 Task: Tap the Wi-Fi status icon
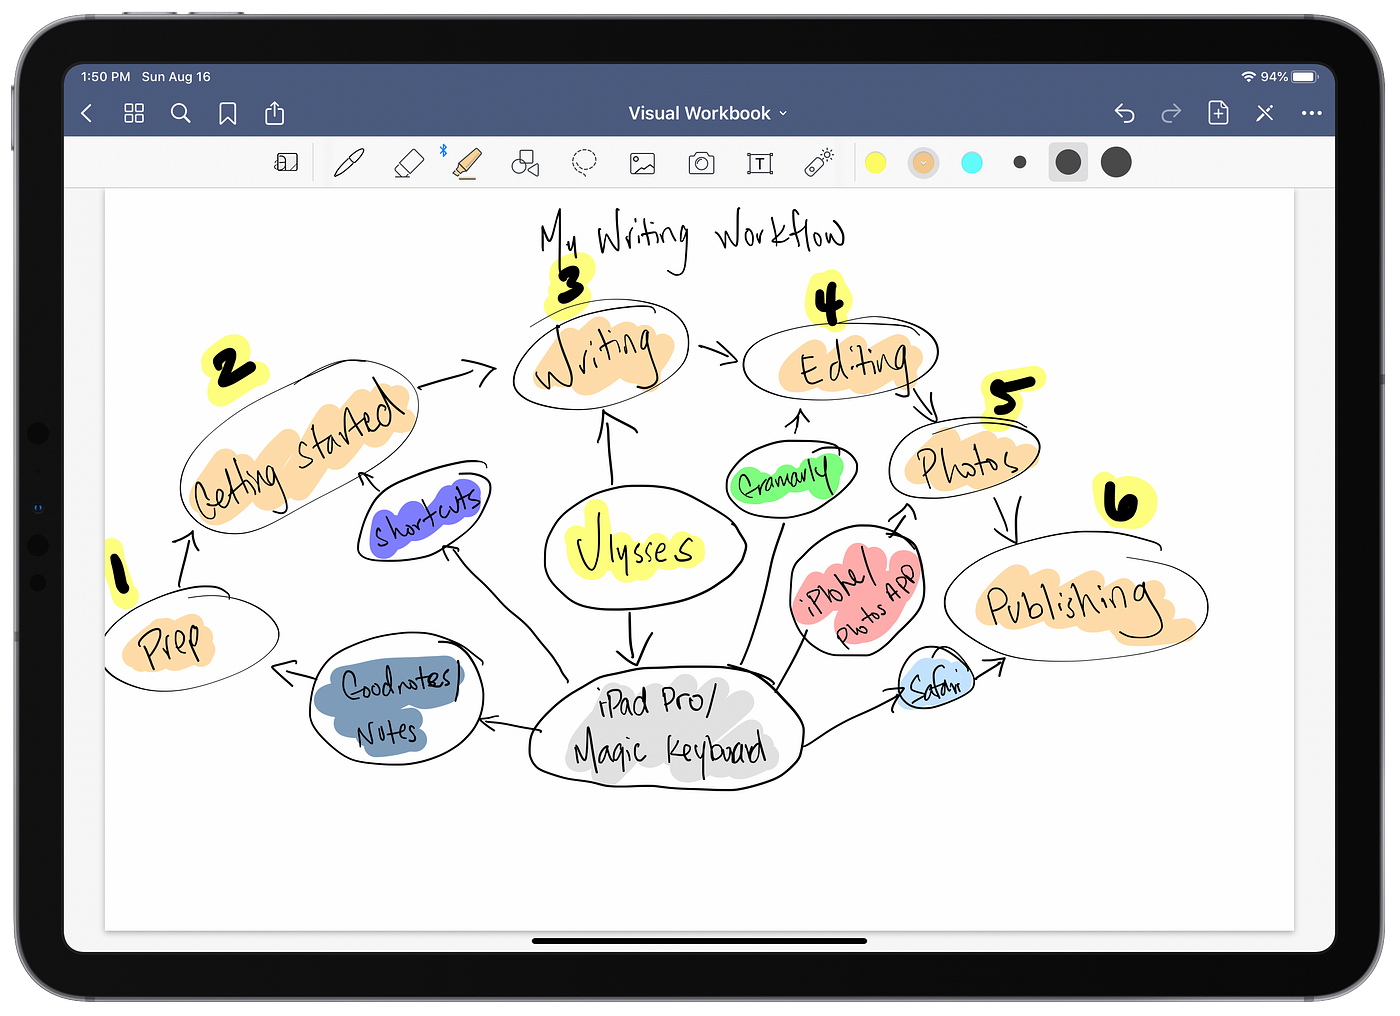(x=1248, y=77)
